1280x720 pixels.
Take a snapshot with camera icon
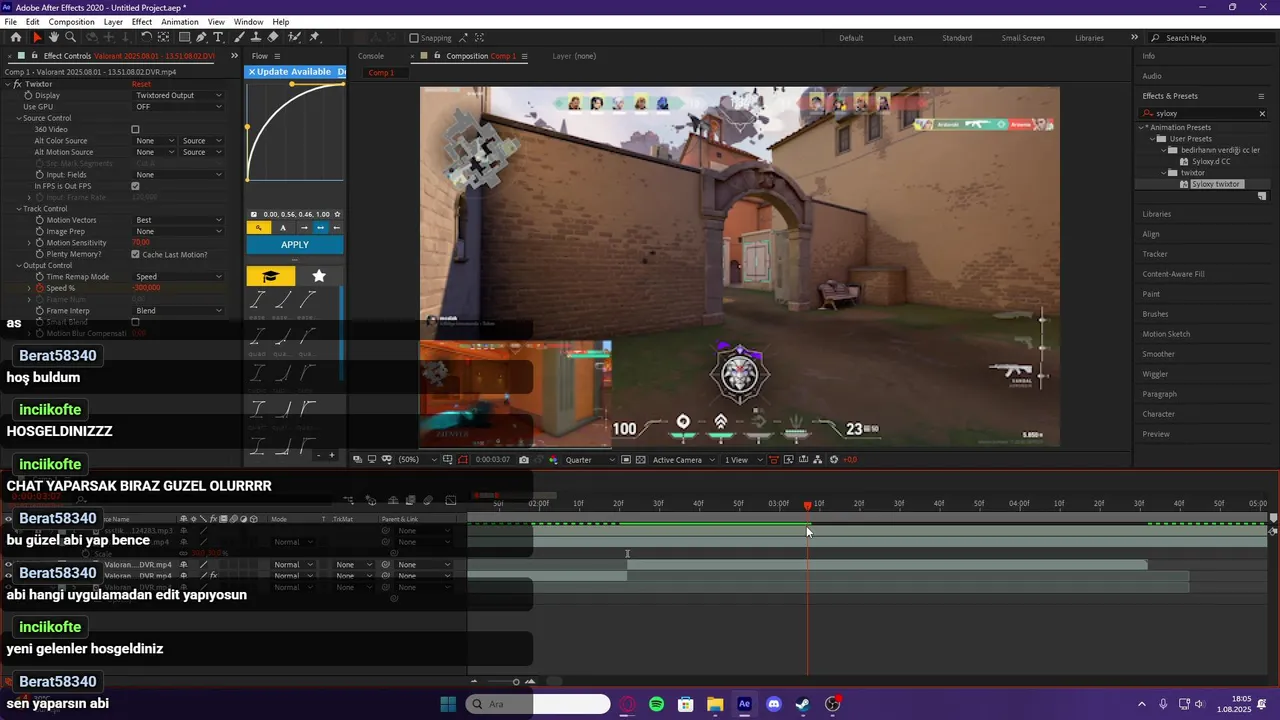(x=524, y=459)
